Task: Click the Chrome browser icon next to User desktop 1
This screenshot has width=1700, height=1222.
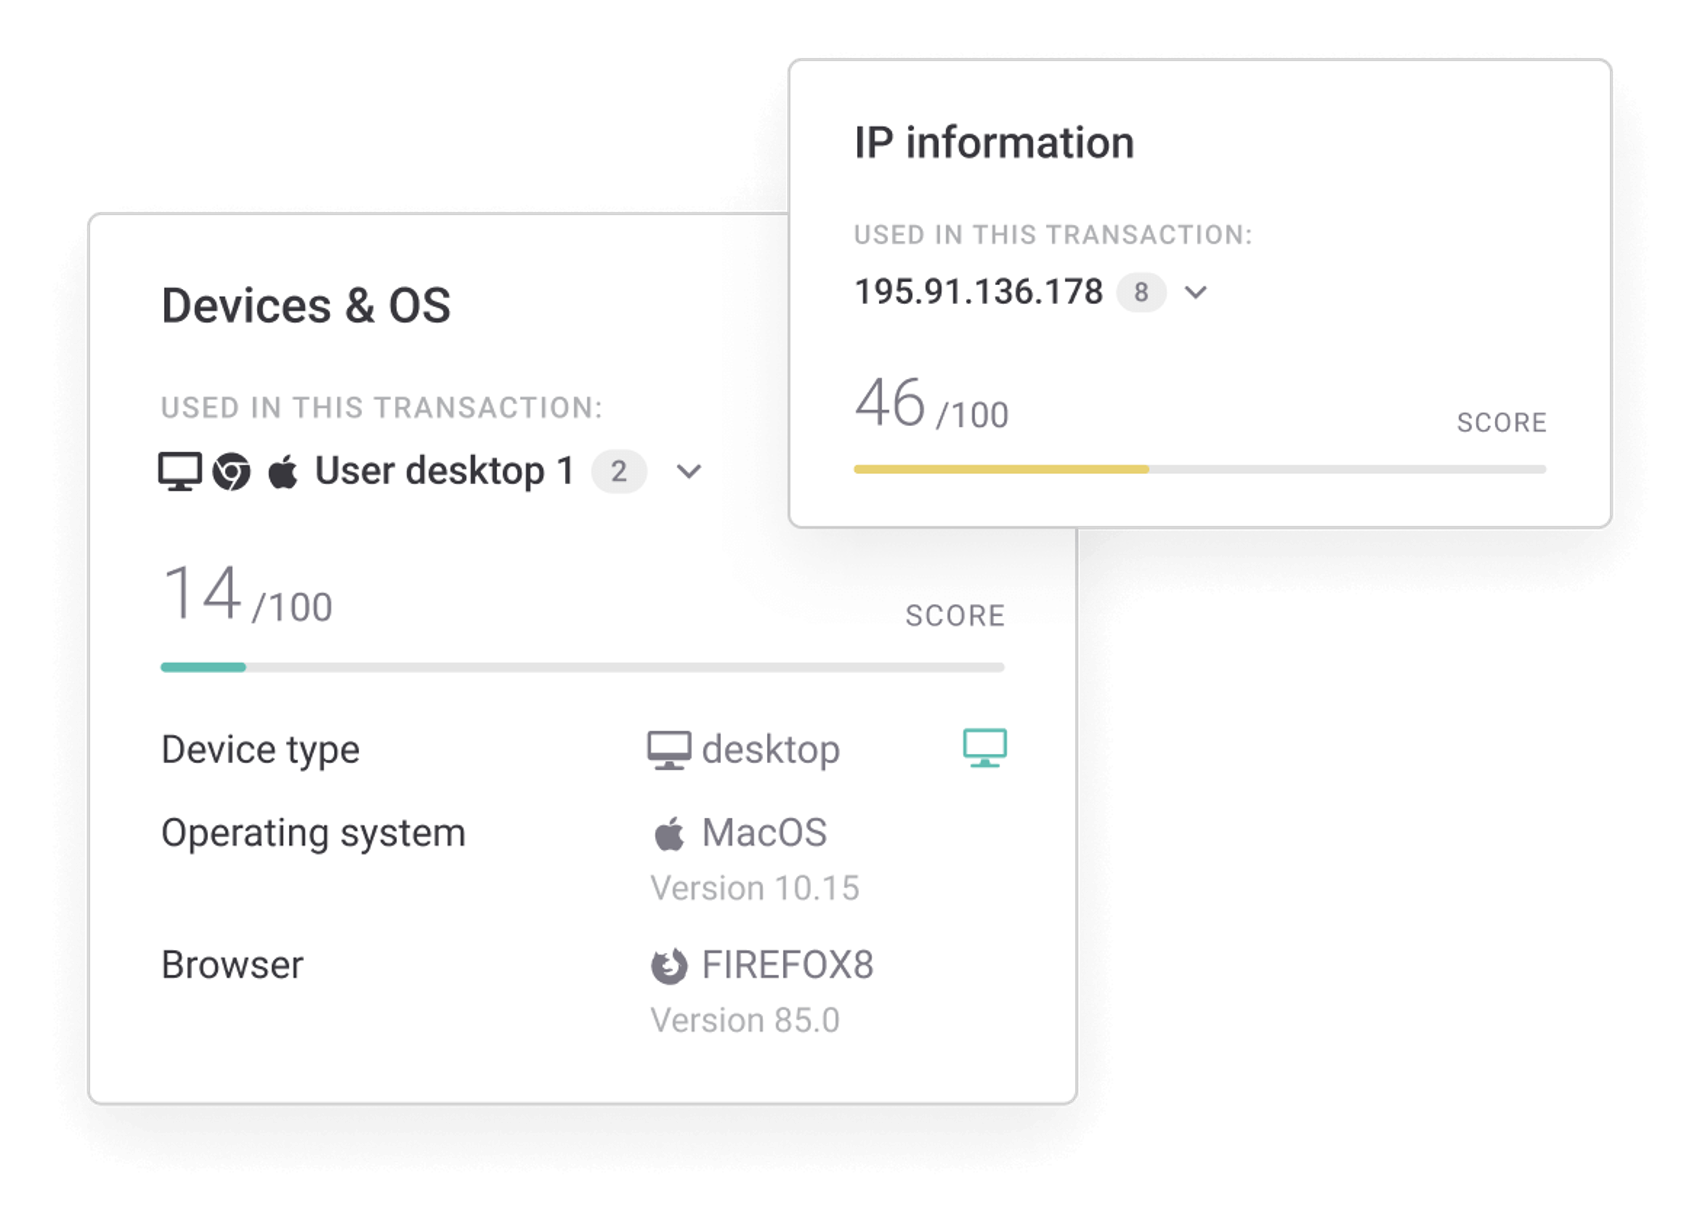Action: (x=234, y=470)
